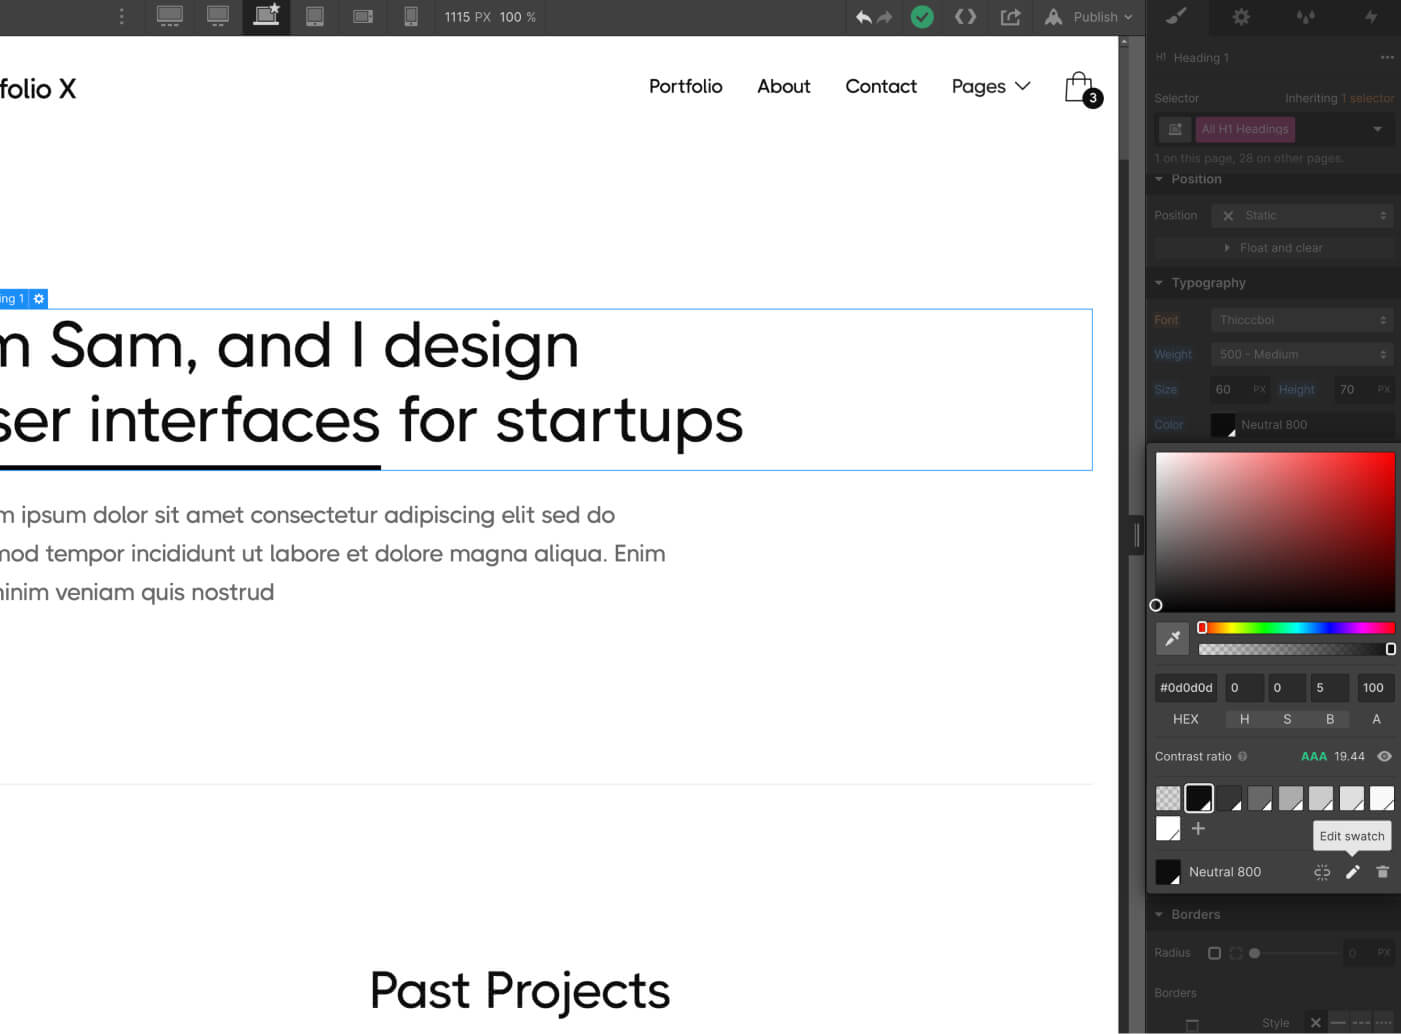1401x1034 pixels.
Task: Click the hex color value field
Action: tap(1186, 688)
